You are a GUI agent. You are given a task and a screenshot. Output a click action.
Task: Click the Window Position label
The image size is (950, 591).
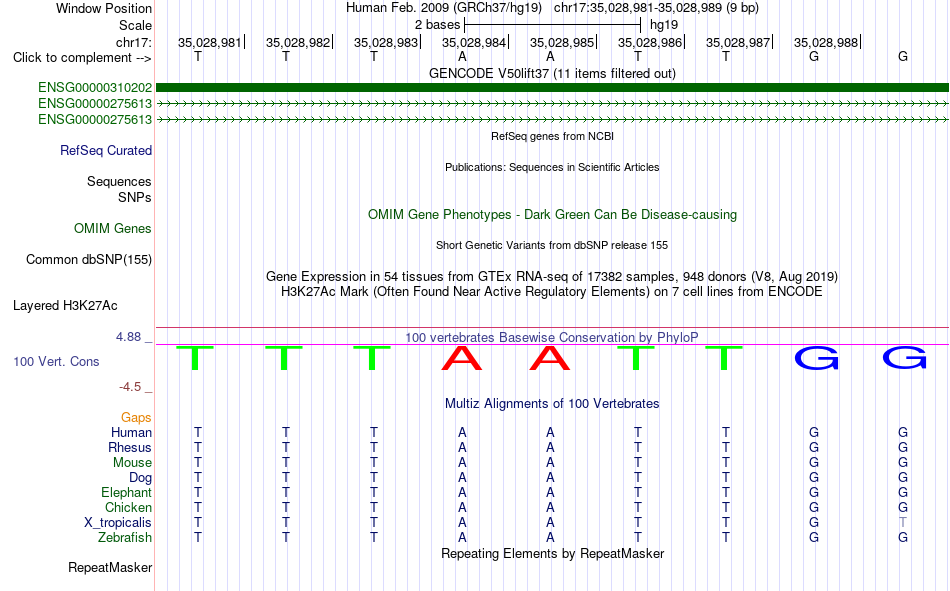tap(104, 8)
